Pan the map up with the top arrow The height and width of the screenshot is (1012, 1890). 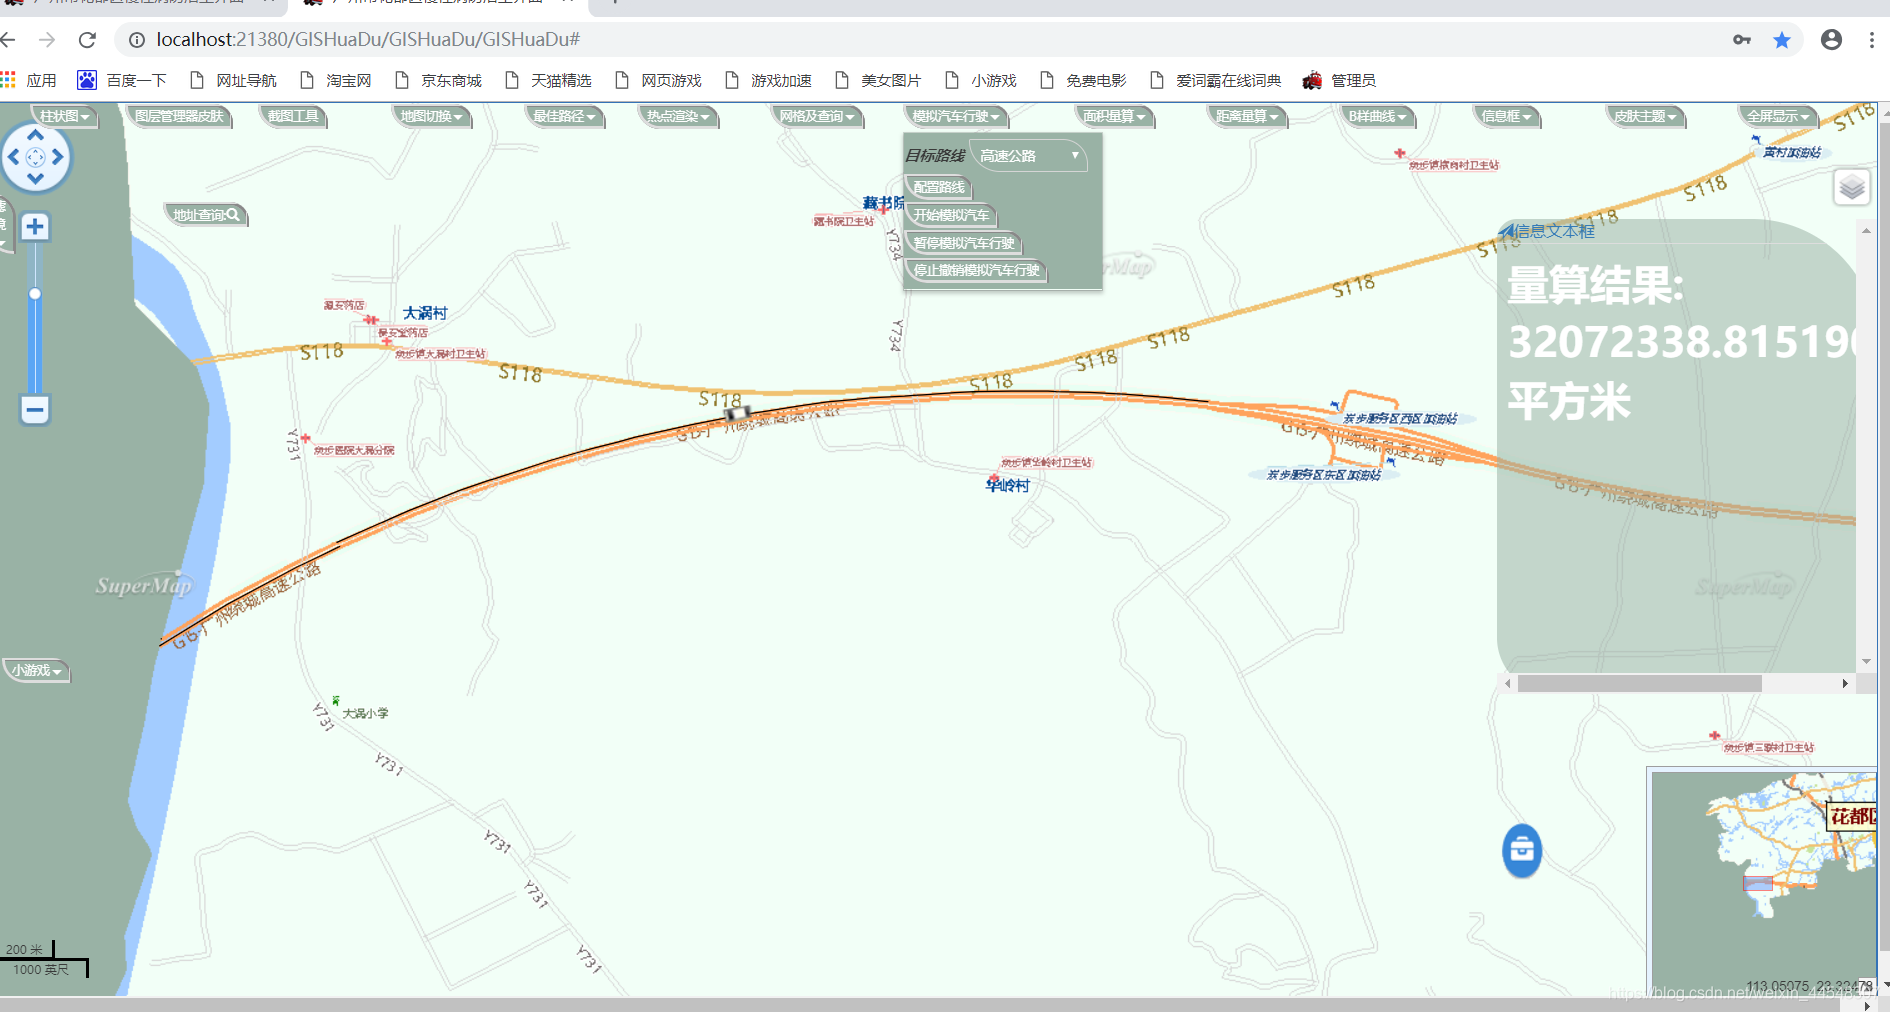pyautogui.click(x=35, y=135)
